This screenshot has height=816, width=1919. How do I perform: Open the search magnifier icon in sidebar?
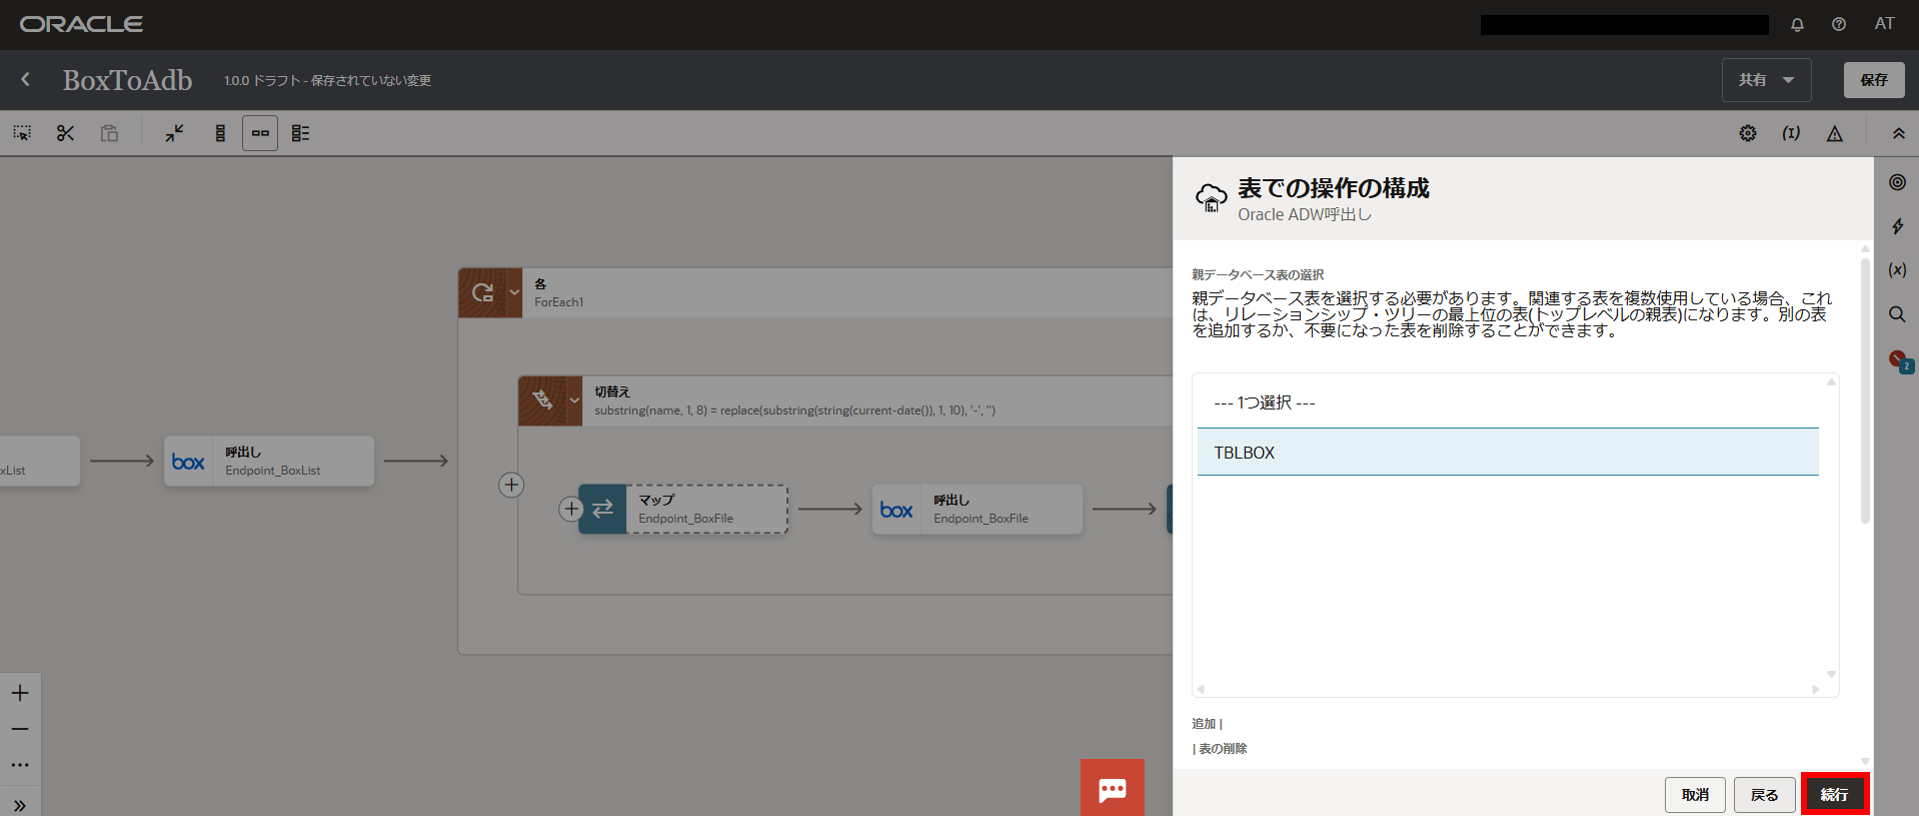[x=1897, y=314]
